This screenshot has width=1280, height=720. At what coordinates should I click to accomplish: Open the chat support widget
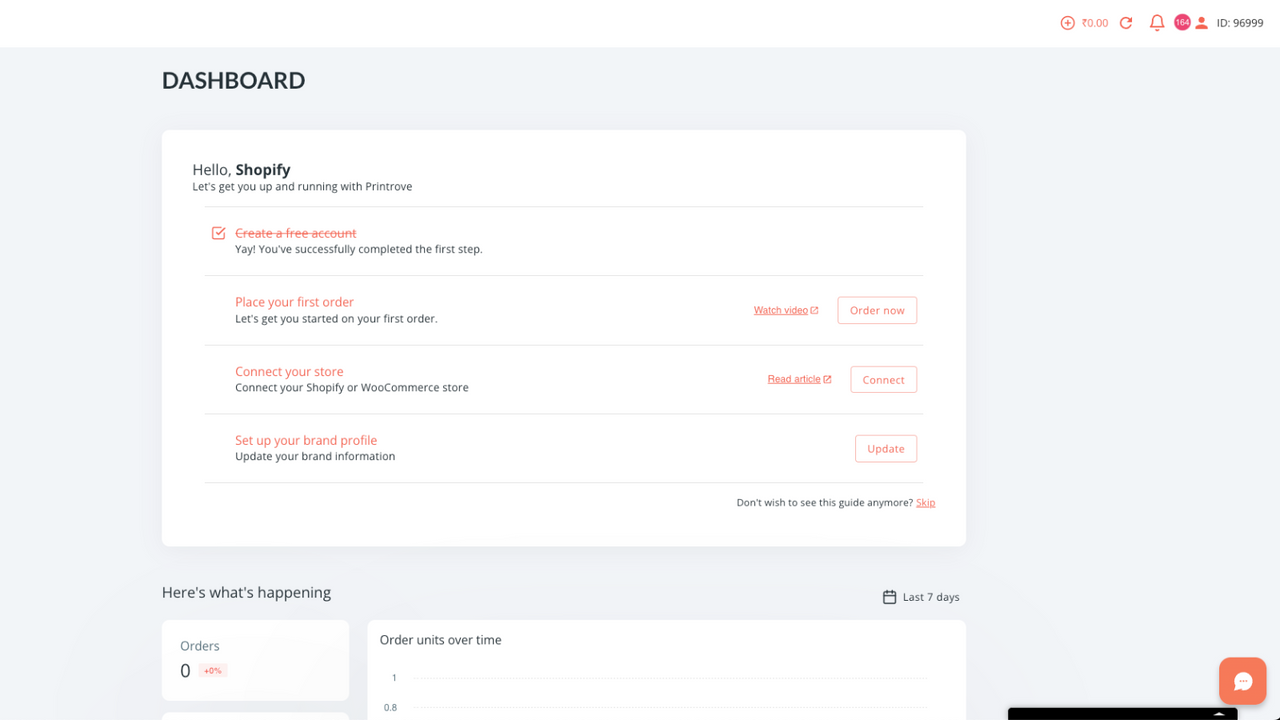[x=1243, y=681]
